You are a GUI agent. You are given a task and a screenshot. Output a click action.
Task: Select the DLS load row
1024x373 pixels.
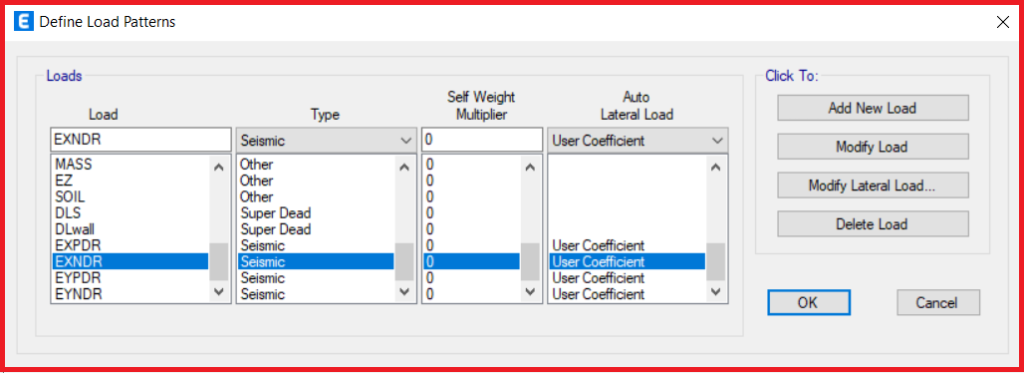pos(131,213)
